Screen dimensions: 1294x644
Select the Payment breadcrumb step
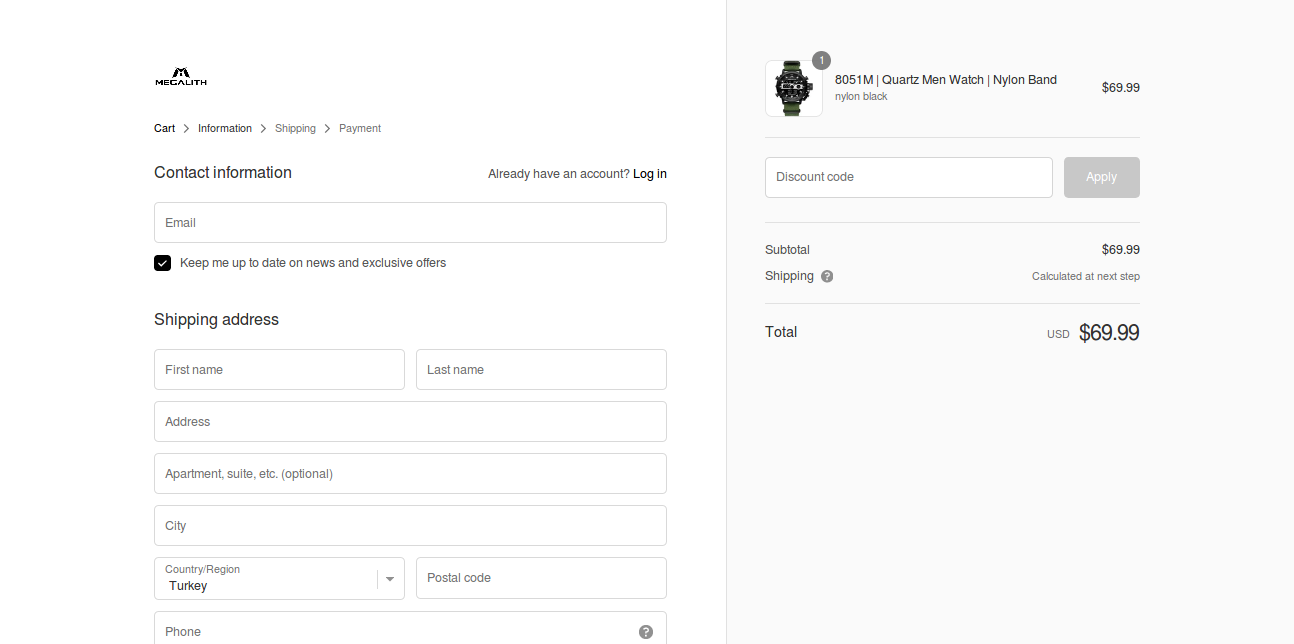point(360,129)
